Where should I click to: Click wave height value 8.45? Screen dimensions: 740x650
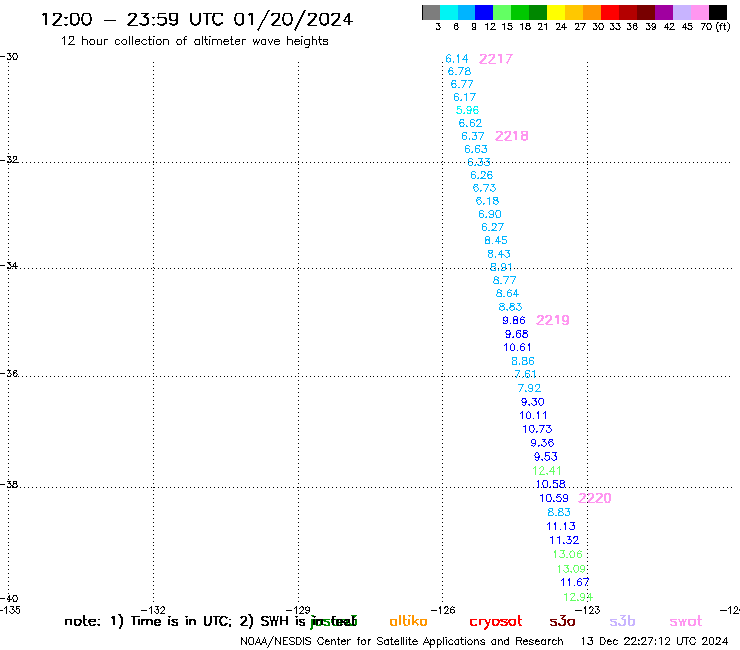[496, 240]
